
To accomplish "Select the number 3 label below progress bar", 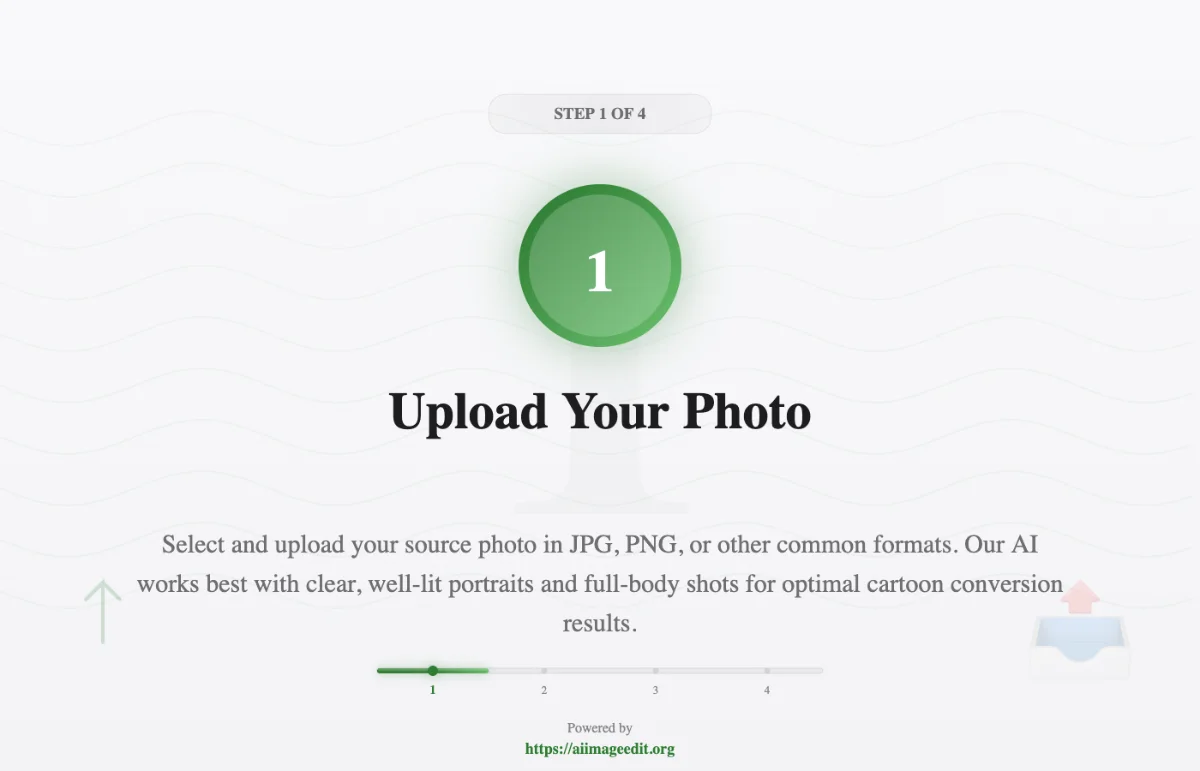I will (656, 690).
